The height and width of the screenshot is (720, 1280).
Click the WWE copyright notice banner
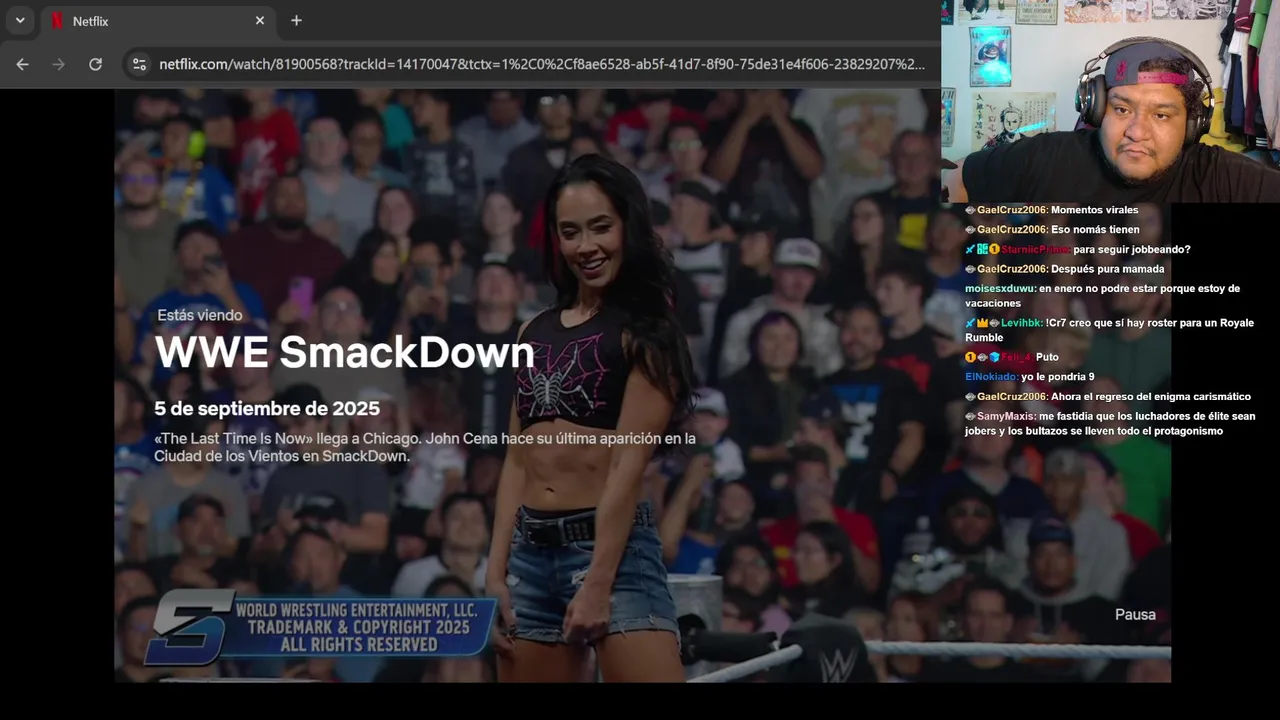(x=322, y=628)
